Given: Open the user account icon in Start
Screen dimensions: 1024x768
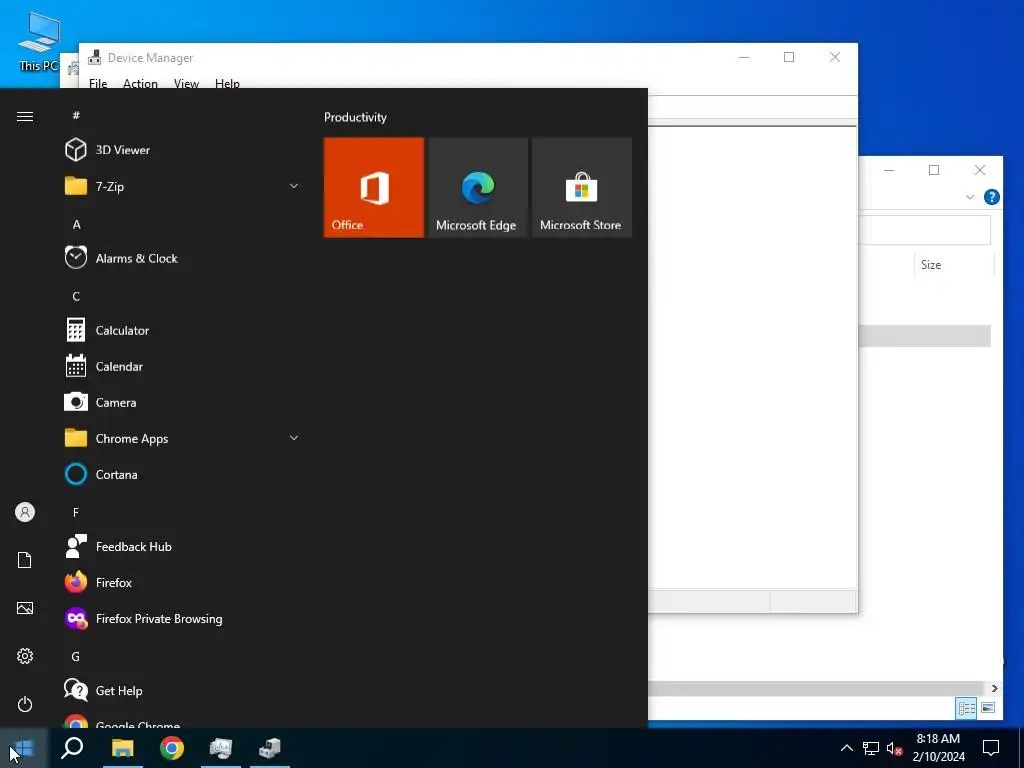Looking at the screenshot, I should point(25,512).
